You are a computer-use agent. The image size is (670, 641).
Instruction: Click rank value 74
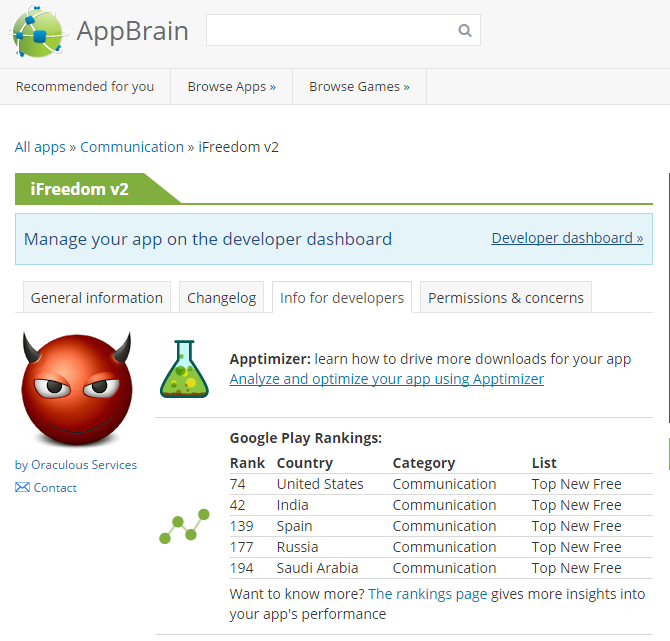(x=237, y=484)
